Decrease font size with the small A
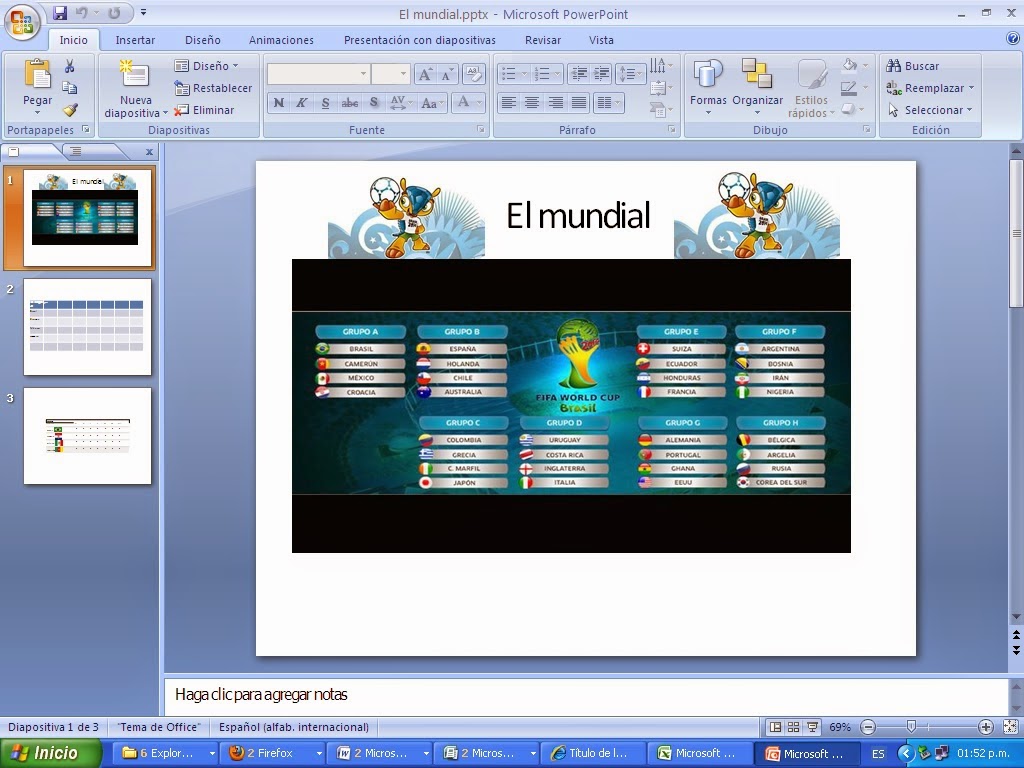 click(447, 74)
